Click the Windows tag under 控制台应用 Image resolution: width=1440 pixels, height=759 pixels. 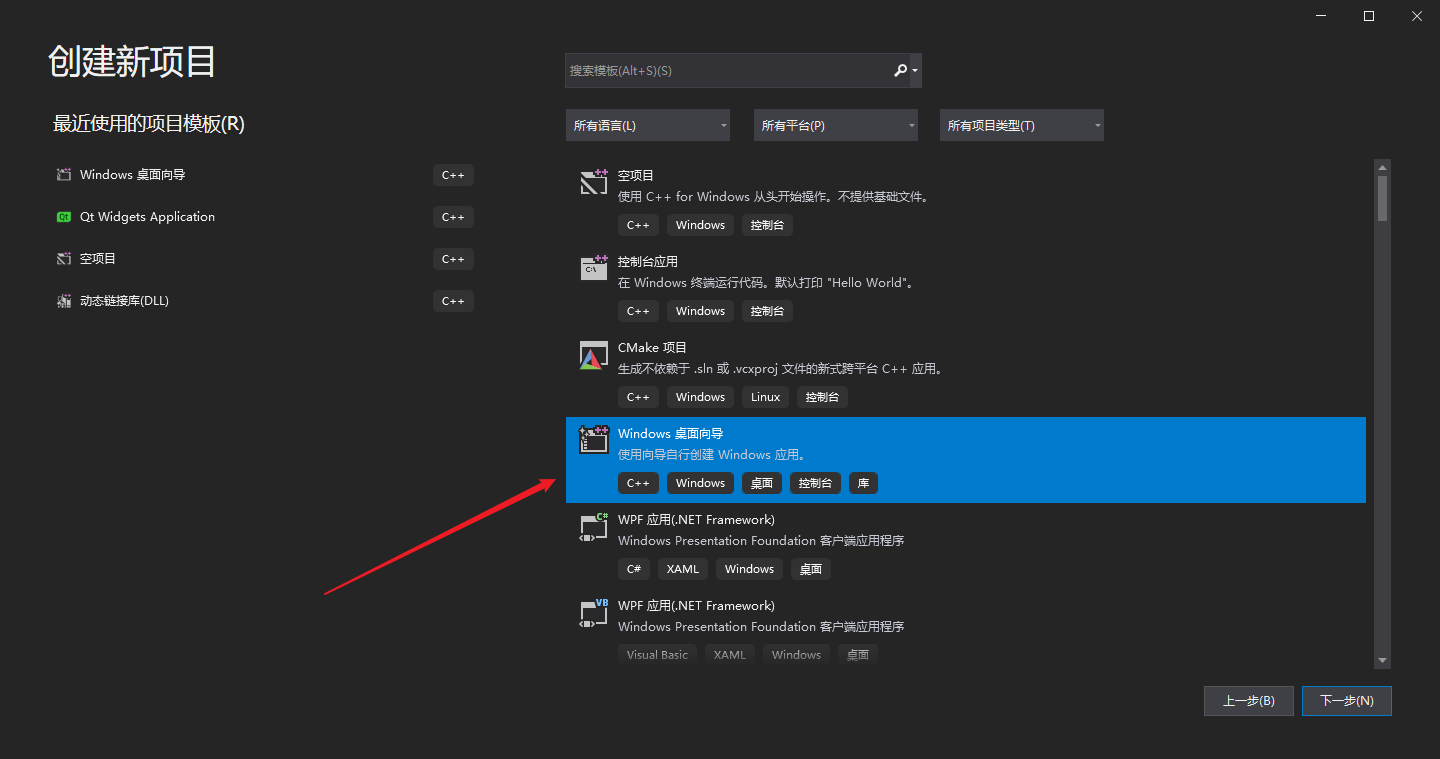click(x=700, y=311)
